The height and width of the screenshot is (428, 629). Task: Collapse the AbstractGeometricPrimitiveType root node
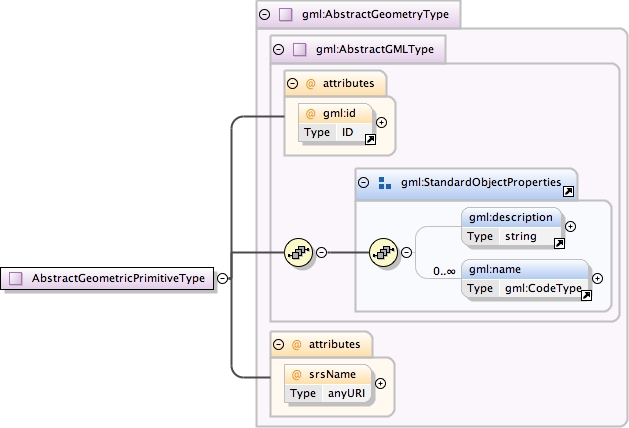(x=222, y=278)
